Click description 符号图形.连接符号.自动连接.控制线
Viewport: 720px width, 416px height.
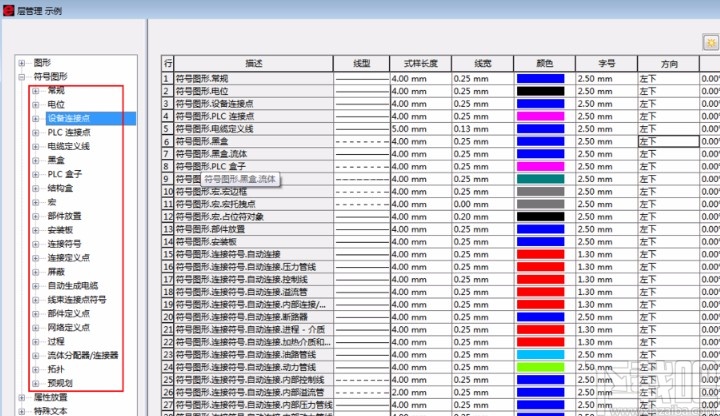coord(253,279)
